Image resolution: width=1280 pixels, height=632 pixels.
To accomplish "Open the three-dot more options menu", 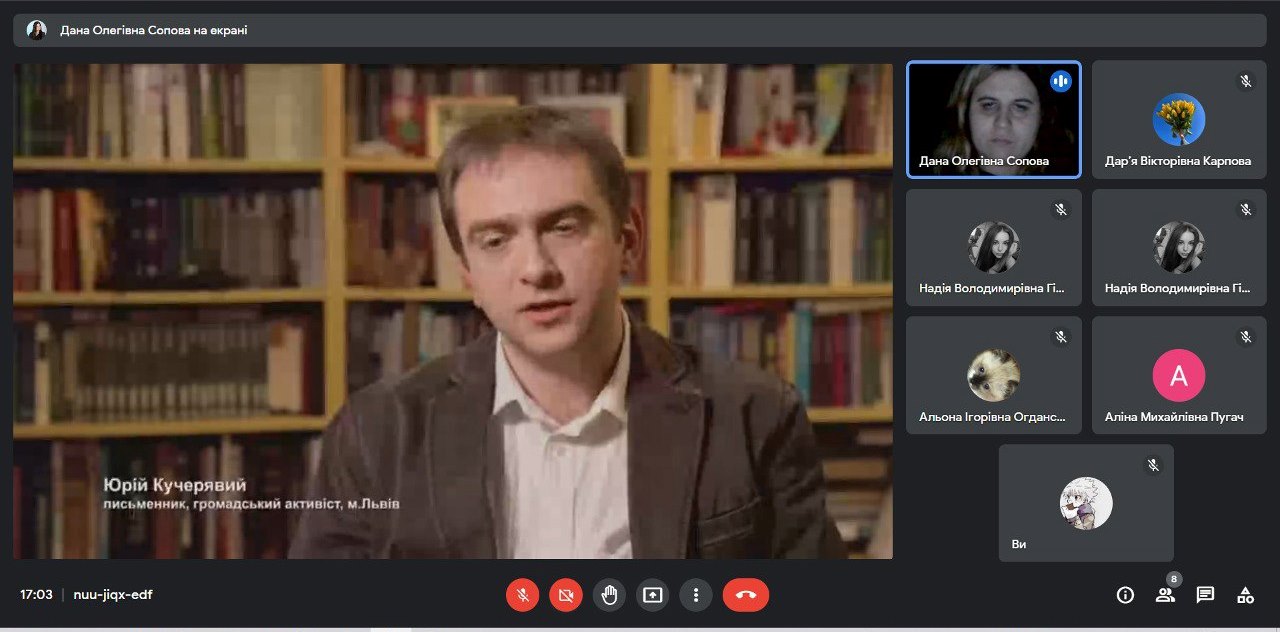I will pyautogui.click(x=696, y=595).
